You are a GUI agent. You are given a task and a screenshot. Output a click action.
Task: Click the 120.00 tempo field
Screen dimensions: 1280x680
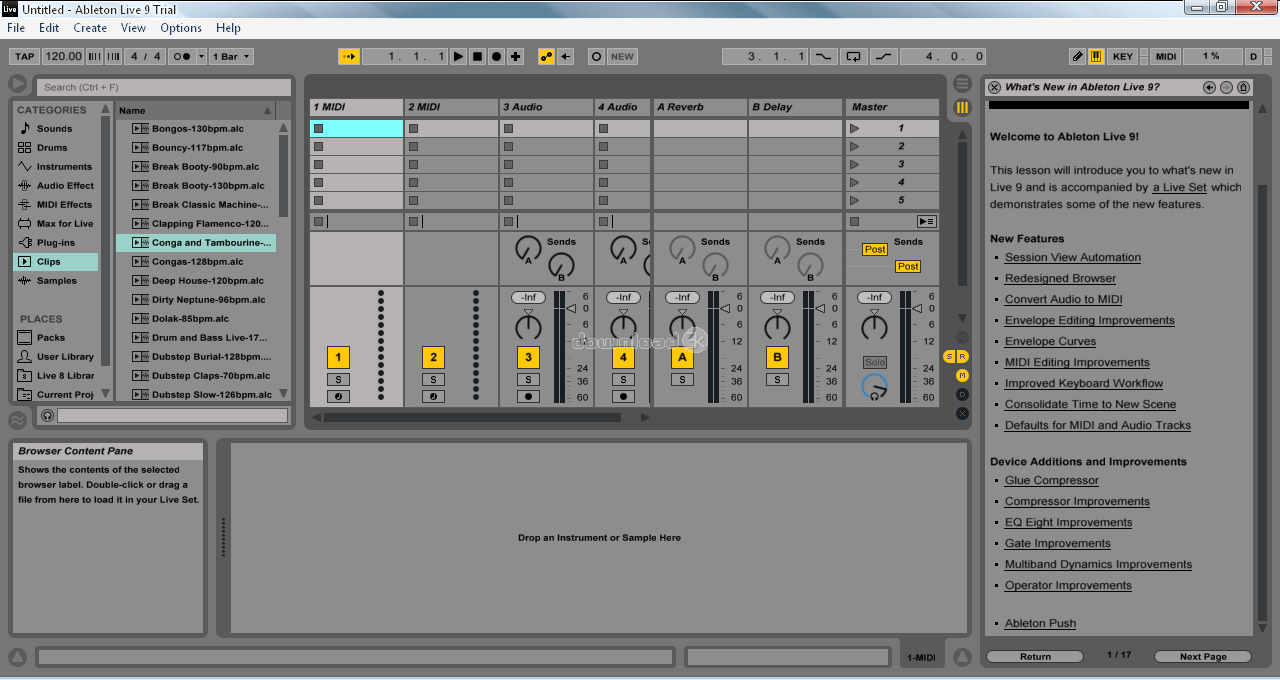(x=64, y=57)
